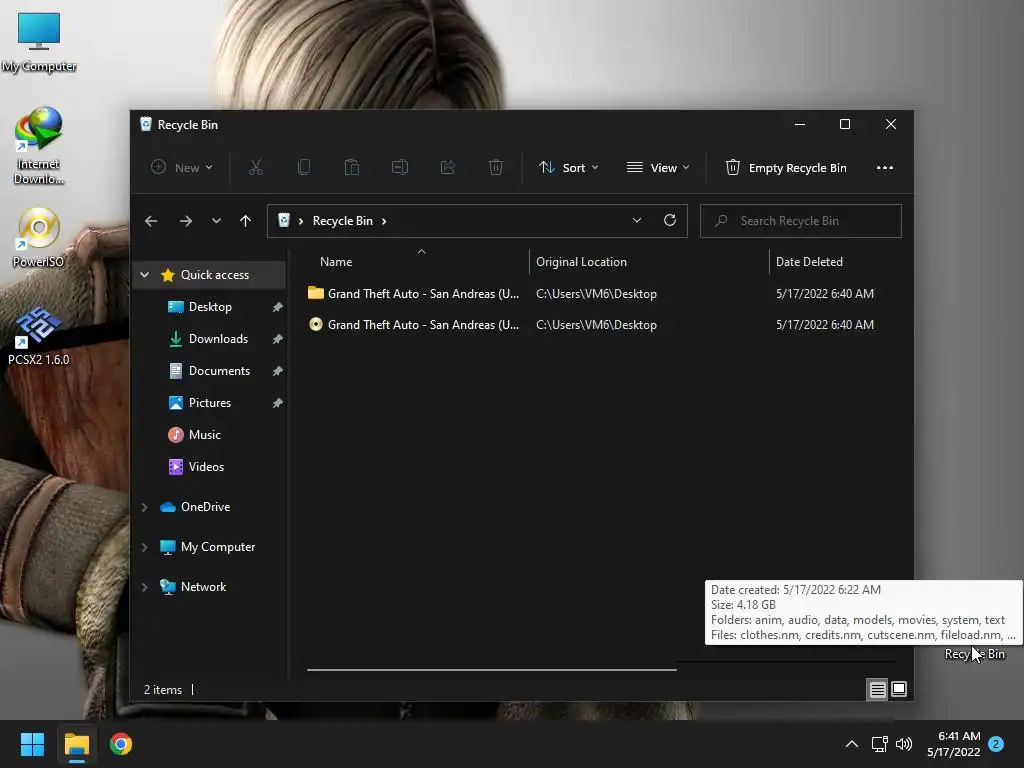Click the pin icon beside Downloads
Screen dimensions: 1024x768
click(278, 339)
